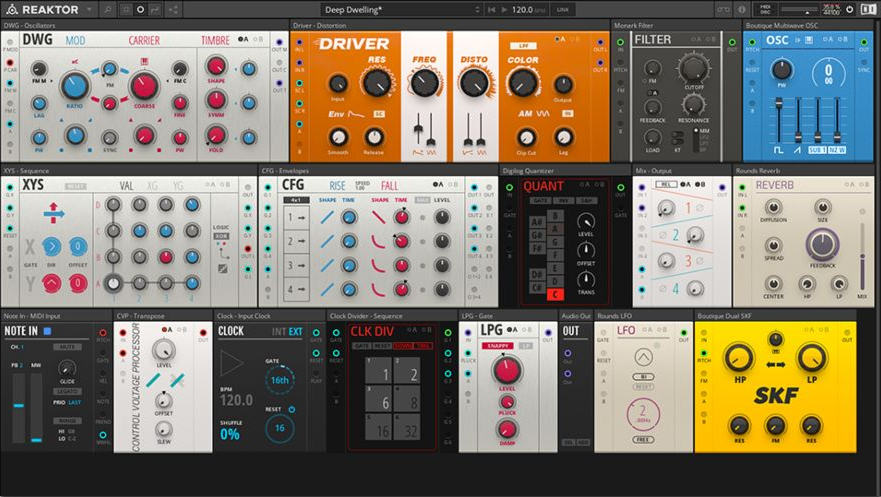881x497 pixels.
Task: Toggle the MUTE button in Note In
Action: [x=68, y=346]
